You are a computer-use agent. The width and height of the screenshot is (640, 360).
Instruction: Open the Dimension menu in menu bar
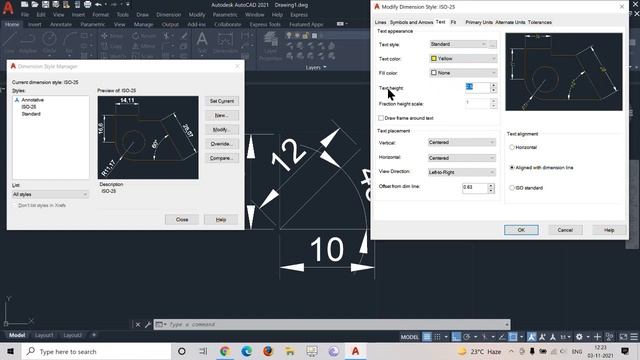(168, 15)
